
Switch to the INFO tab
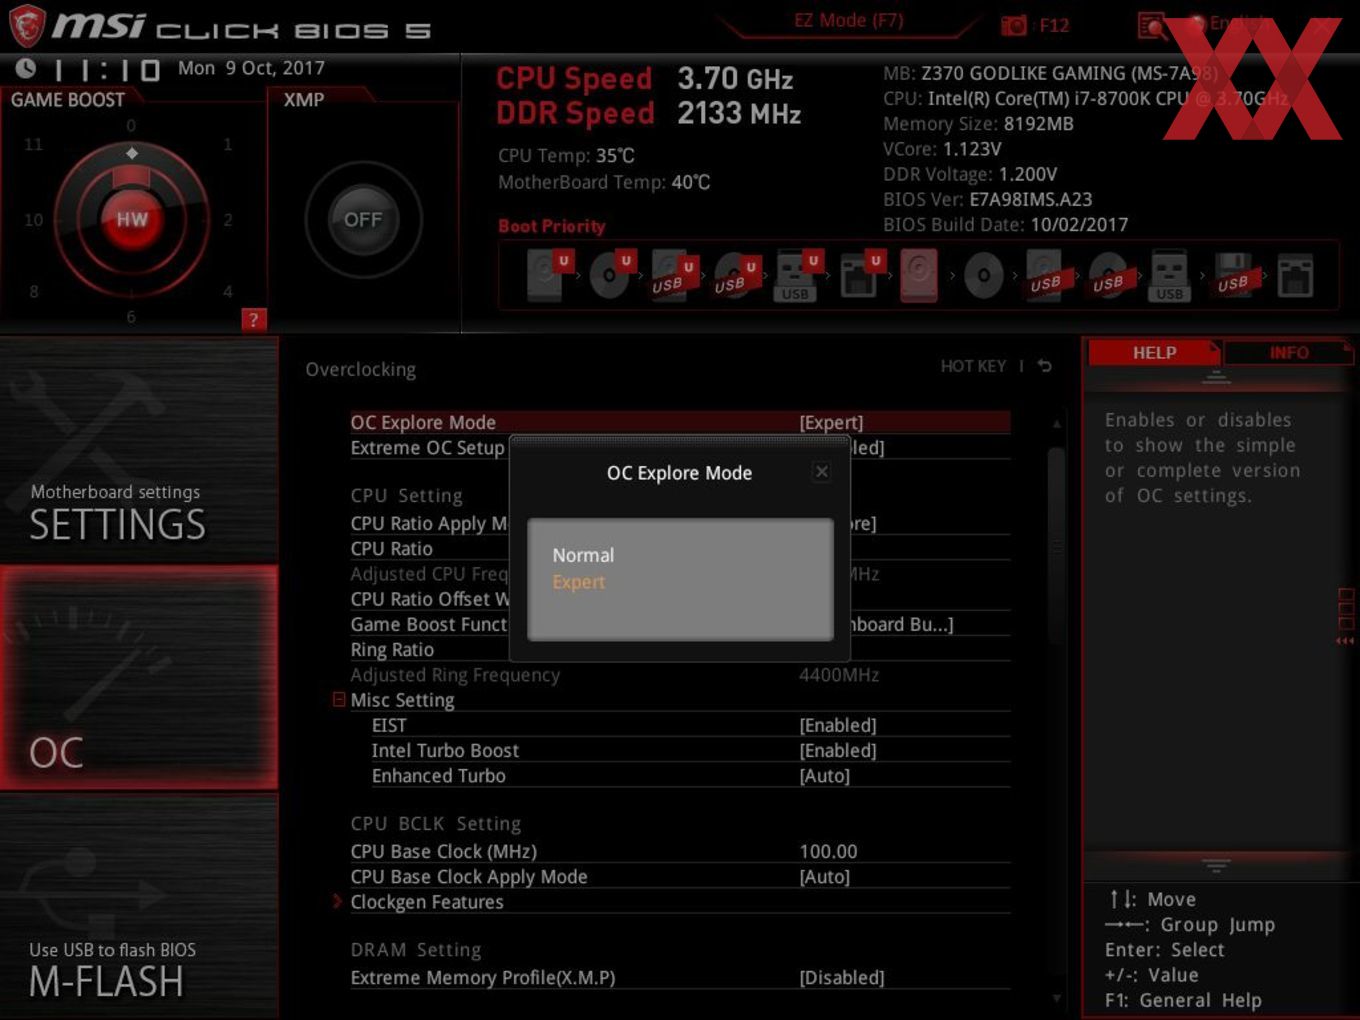(x=1289, y=353)
